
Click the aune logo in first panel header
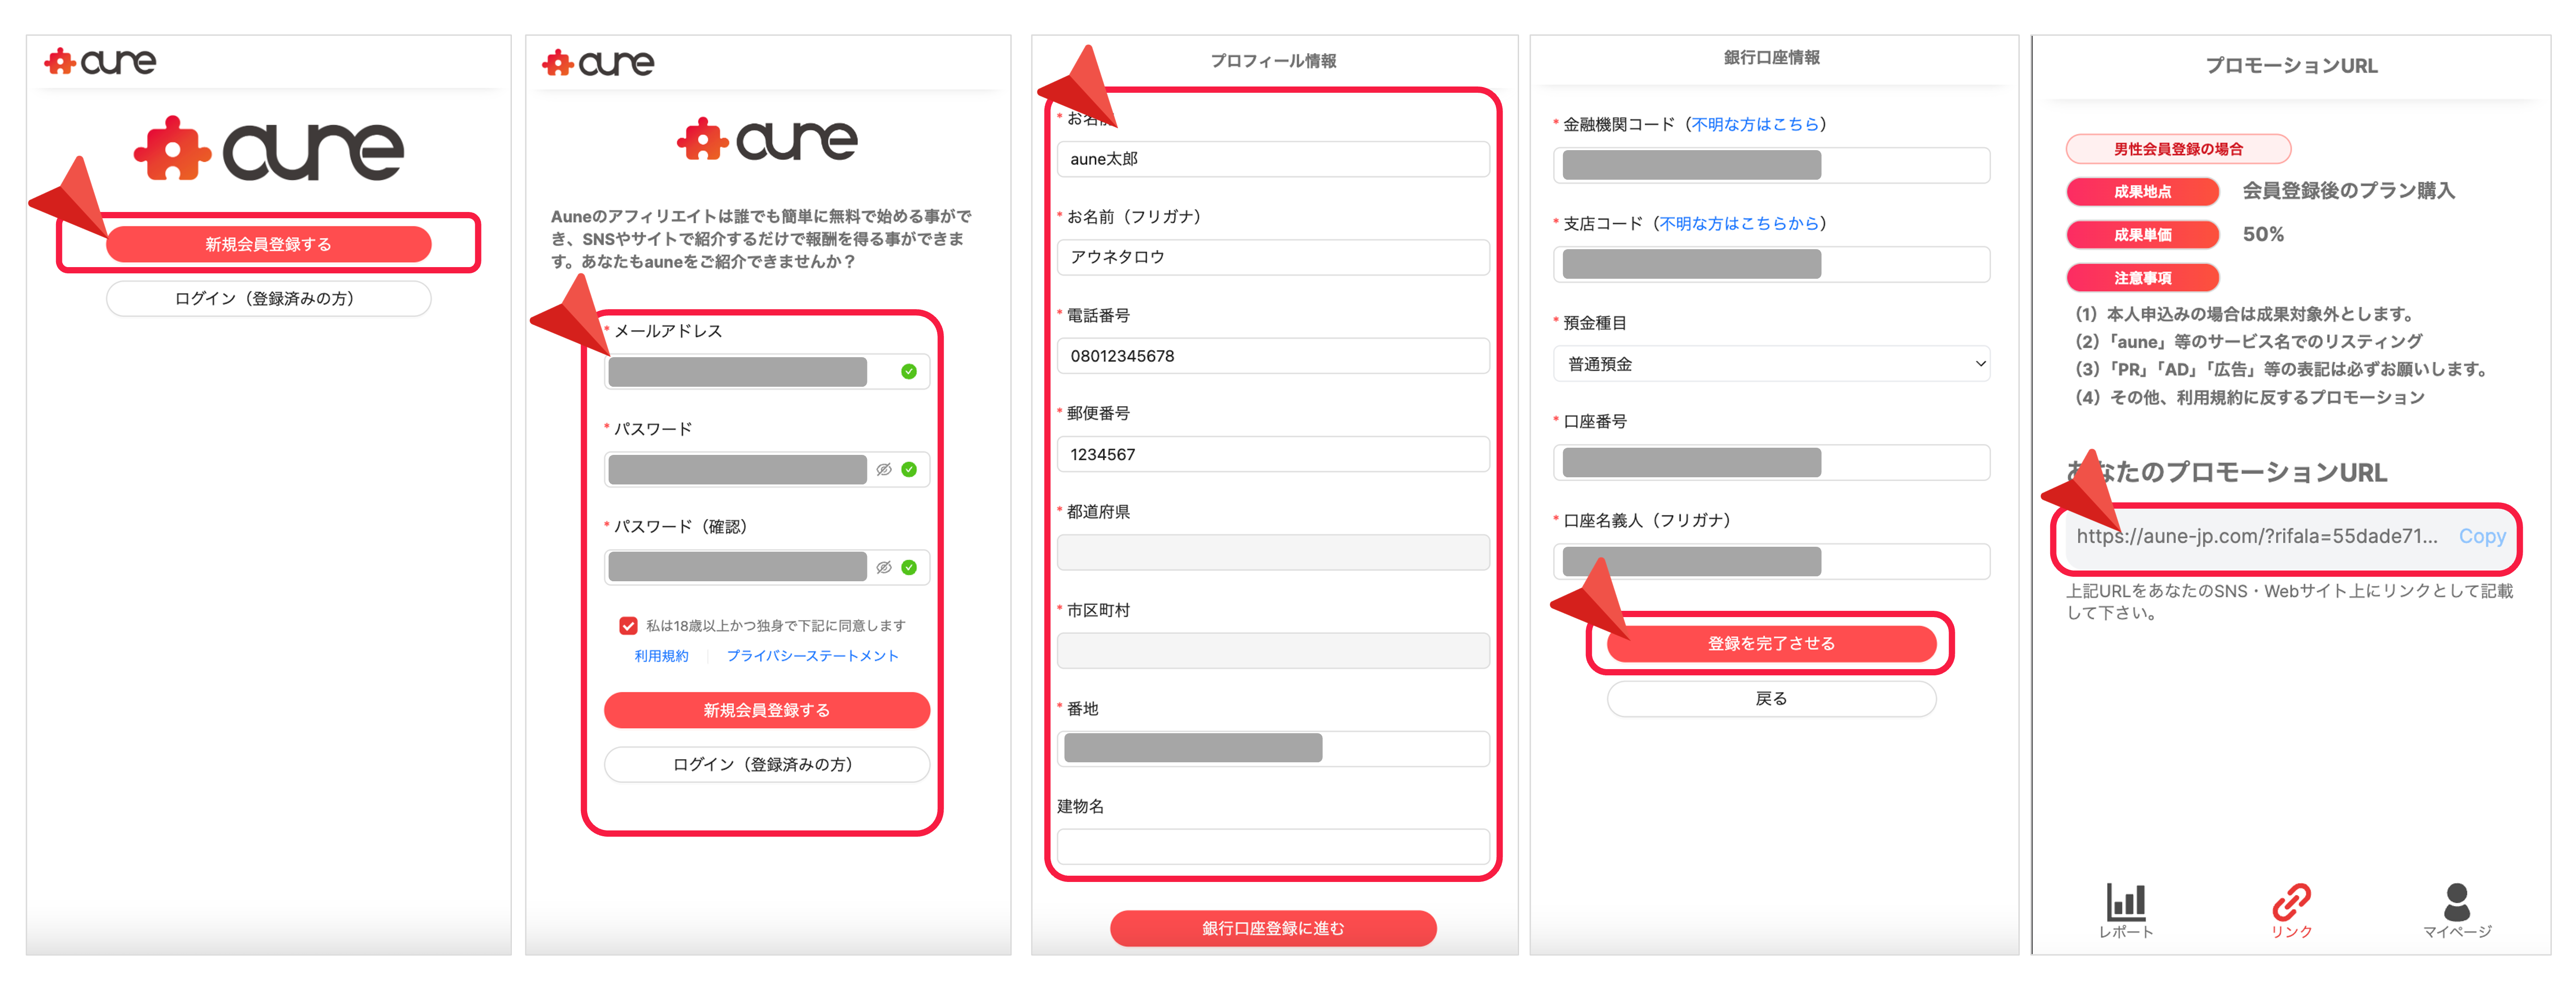point(100,62)
